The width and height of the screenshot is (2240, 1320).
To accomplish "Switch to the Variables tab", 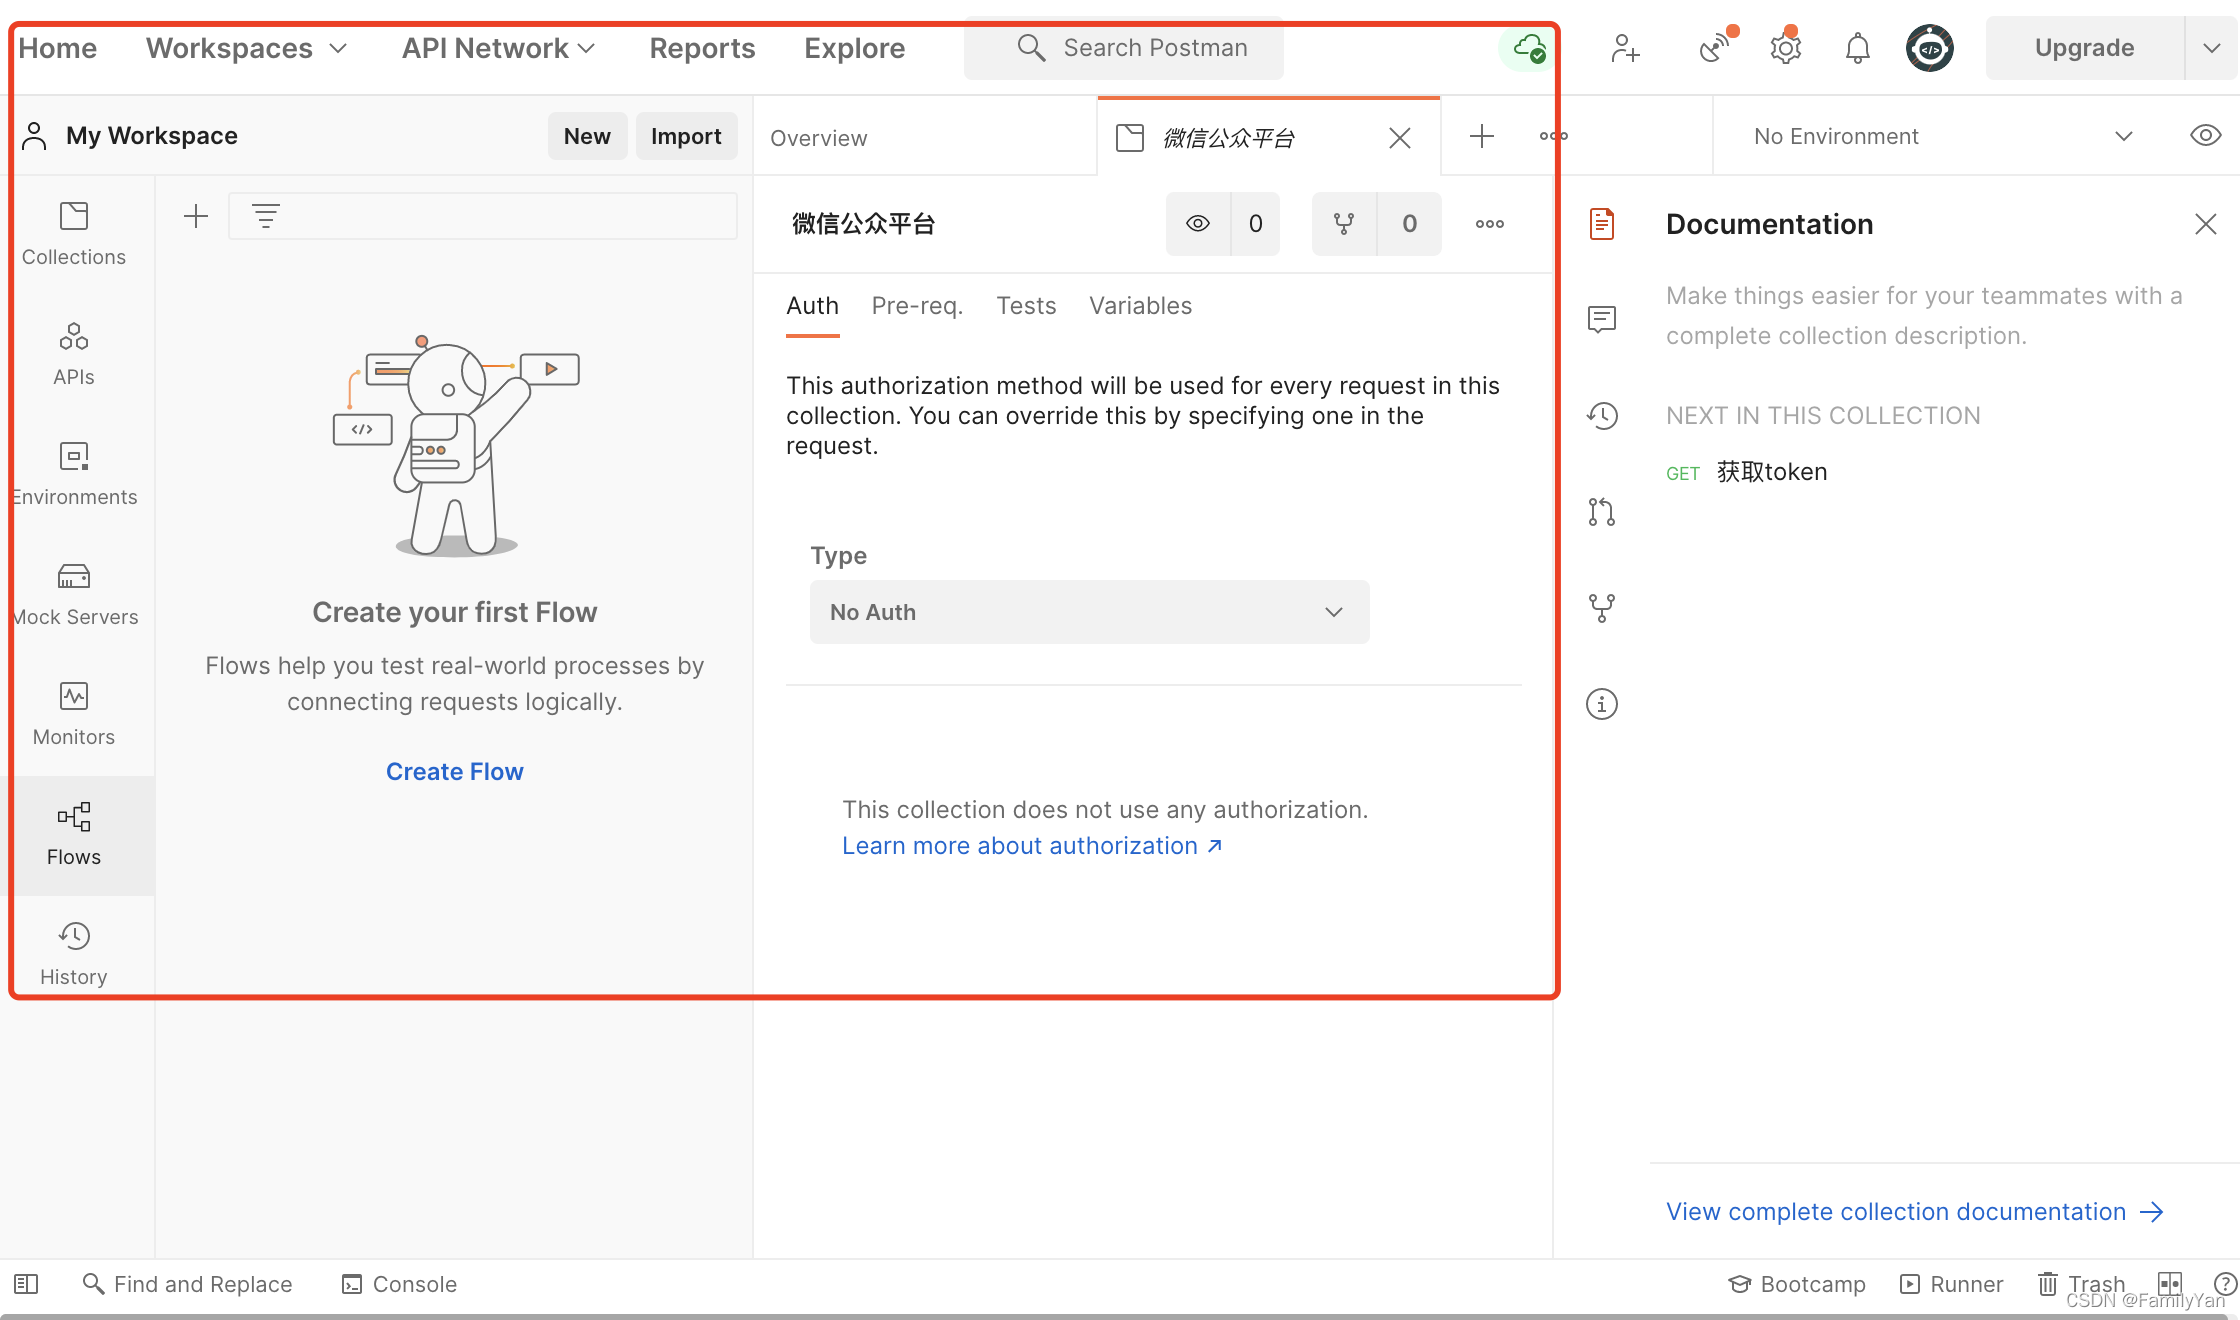I will tap(1140, 306).
